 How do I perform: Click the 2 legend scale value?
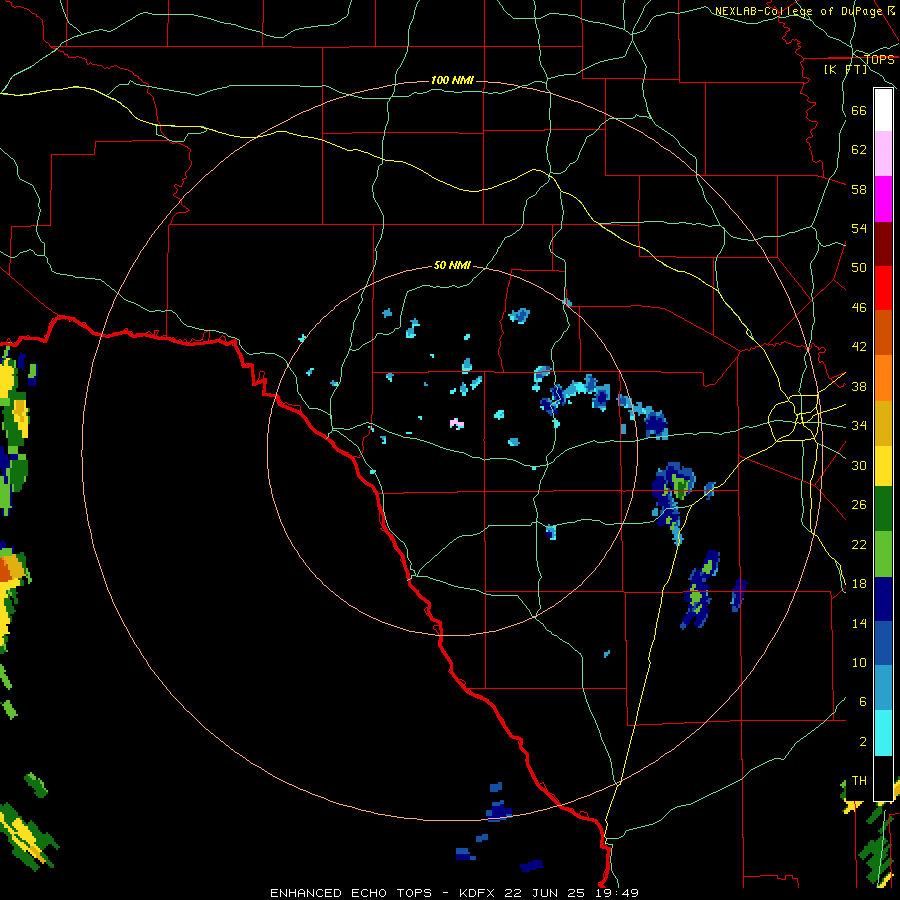pos(863,742)
